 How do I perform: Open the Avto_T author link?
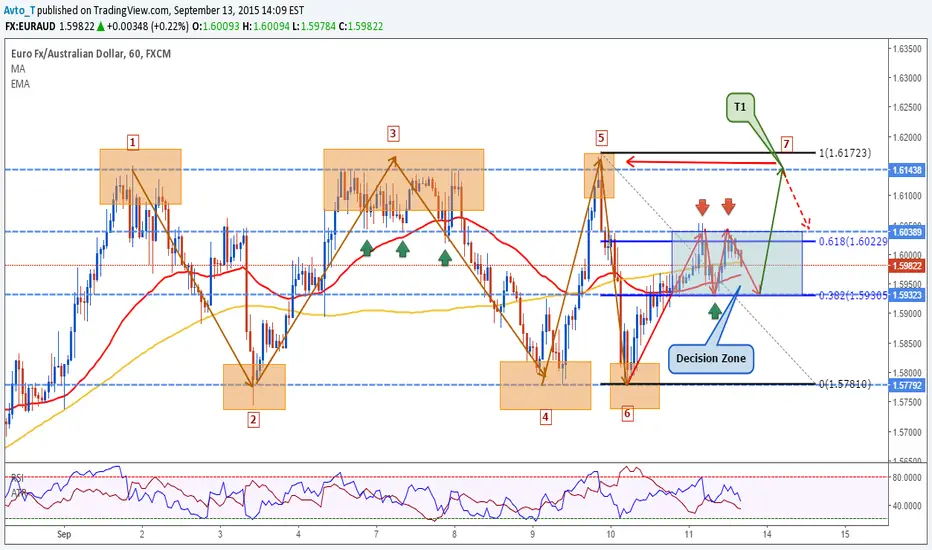pyautogui.click(x=19, y=10)
